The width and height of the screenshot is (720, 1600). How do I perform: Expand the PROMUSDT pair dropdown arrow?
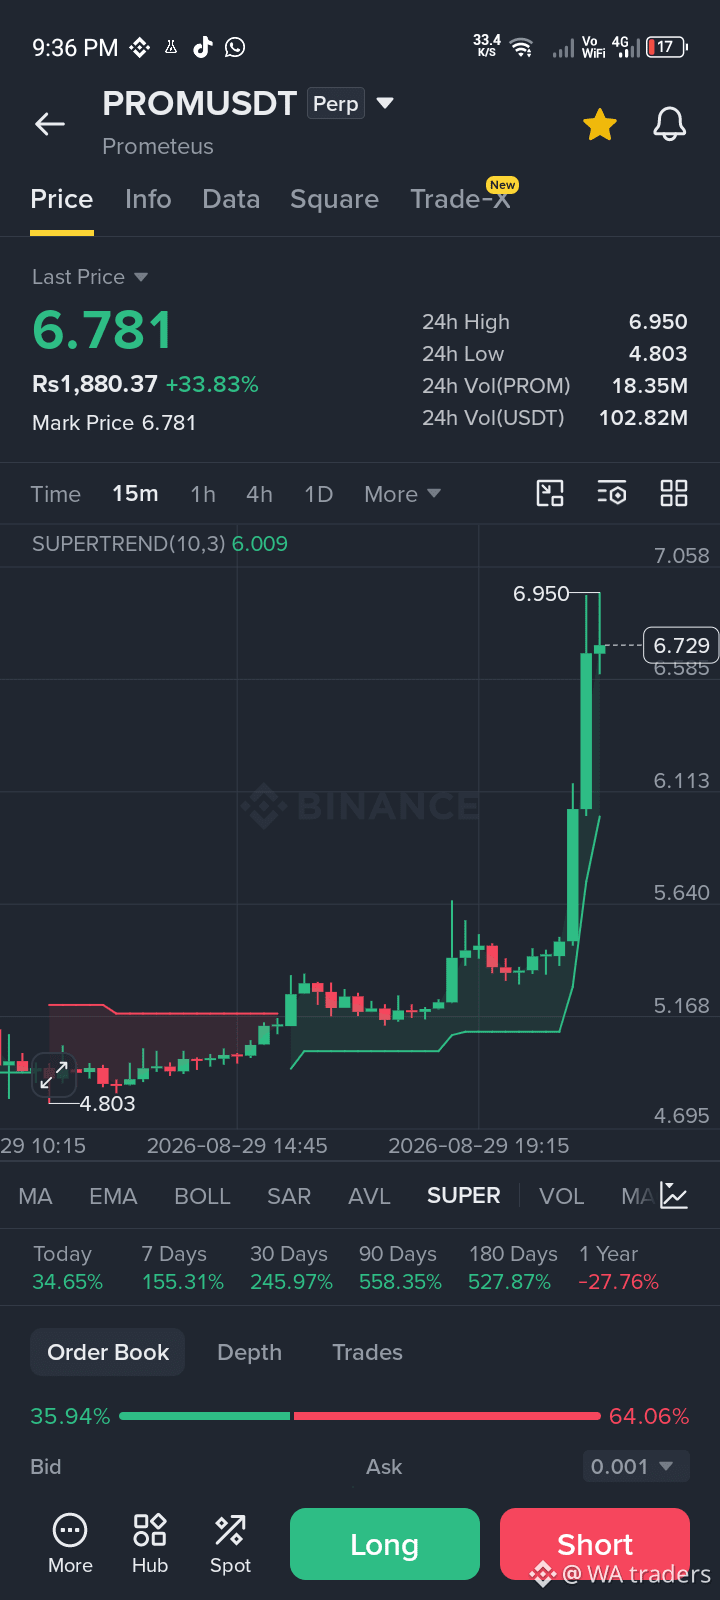[x=385, y=103]
